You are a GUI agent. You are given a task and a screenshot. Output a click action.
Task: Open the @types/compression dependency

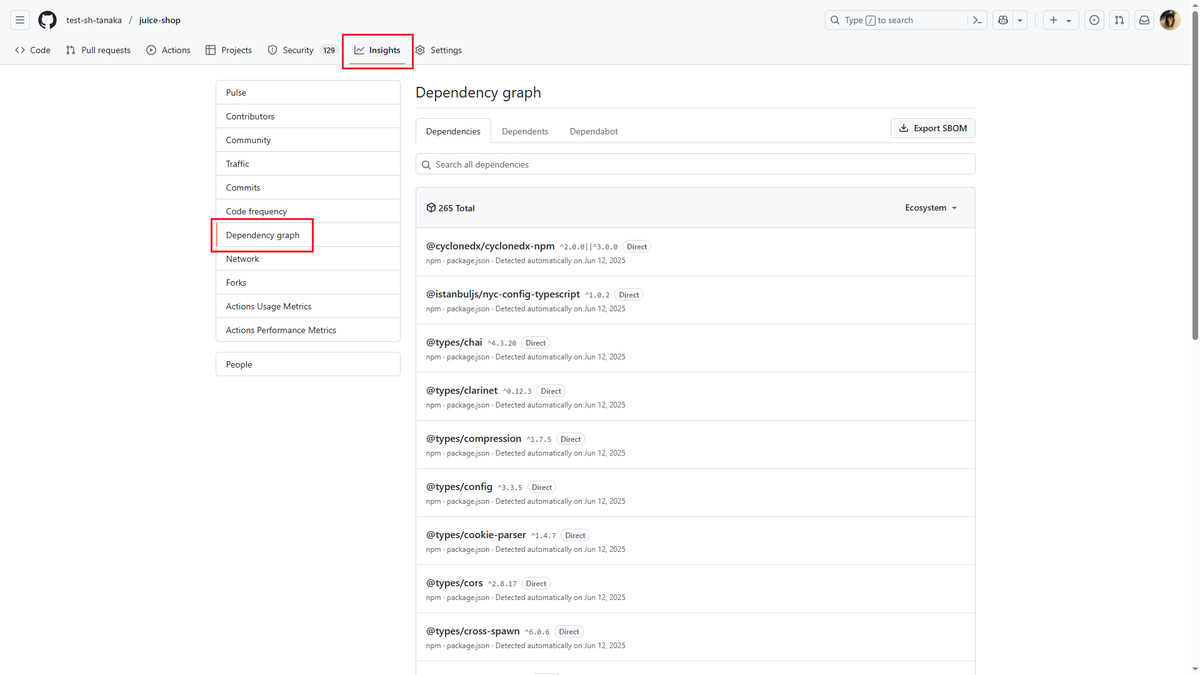point(474,438)
